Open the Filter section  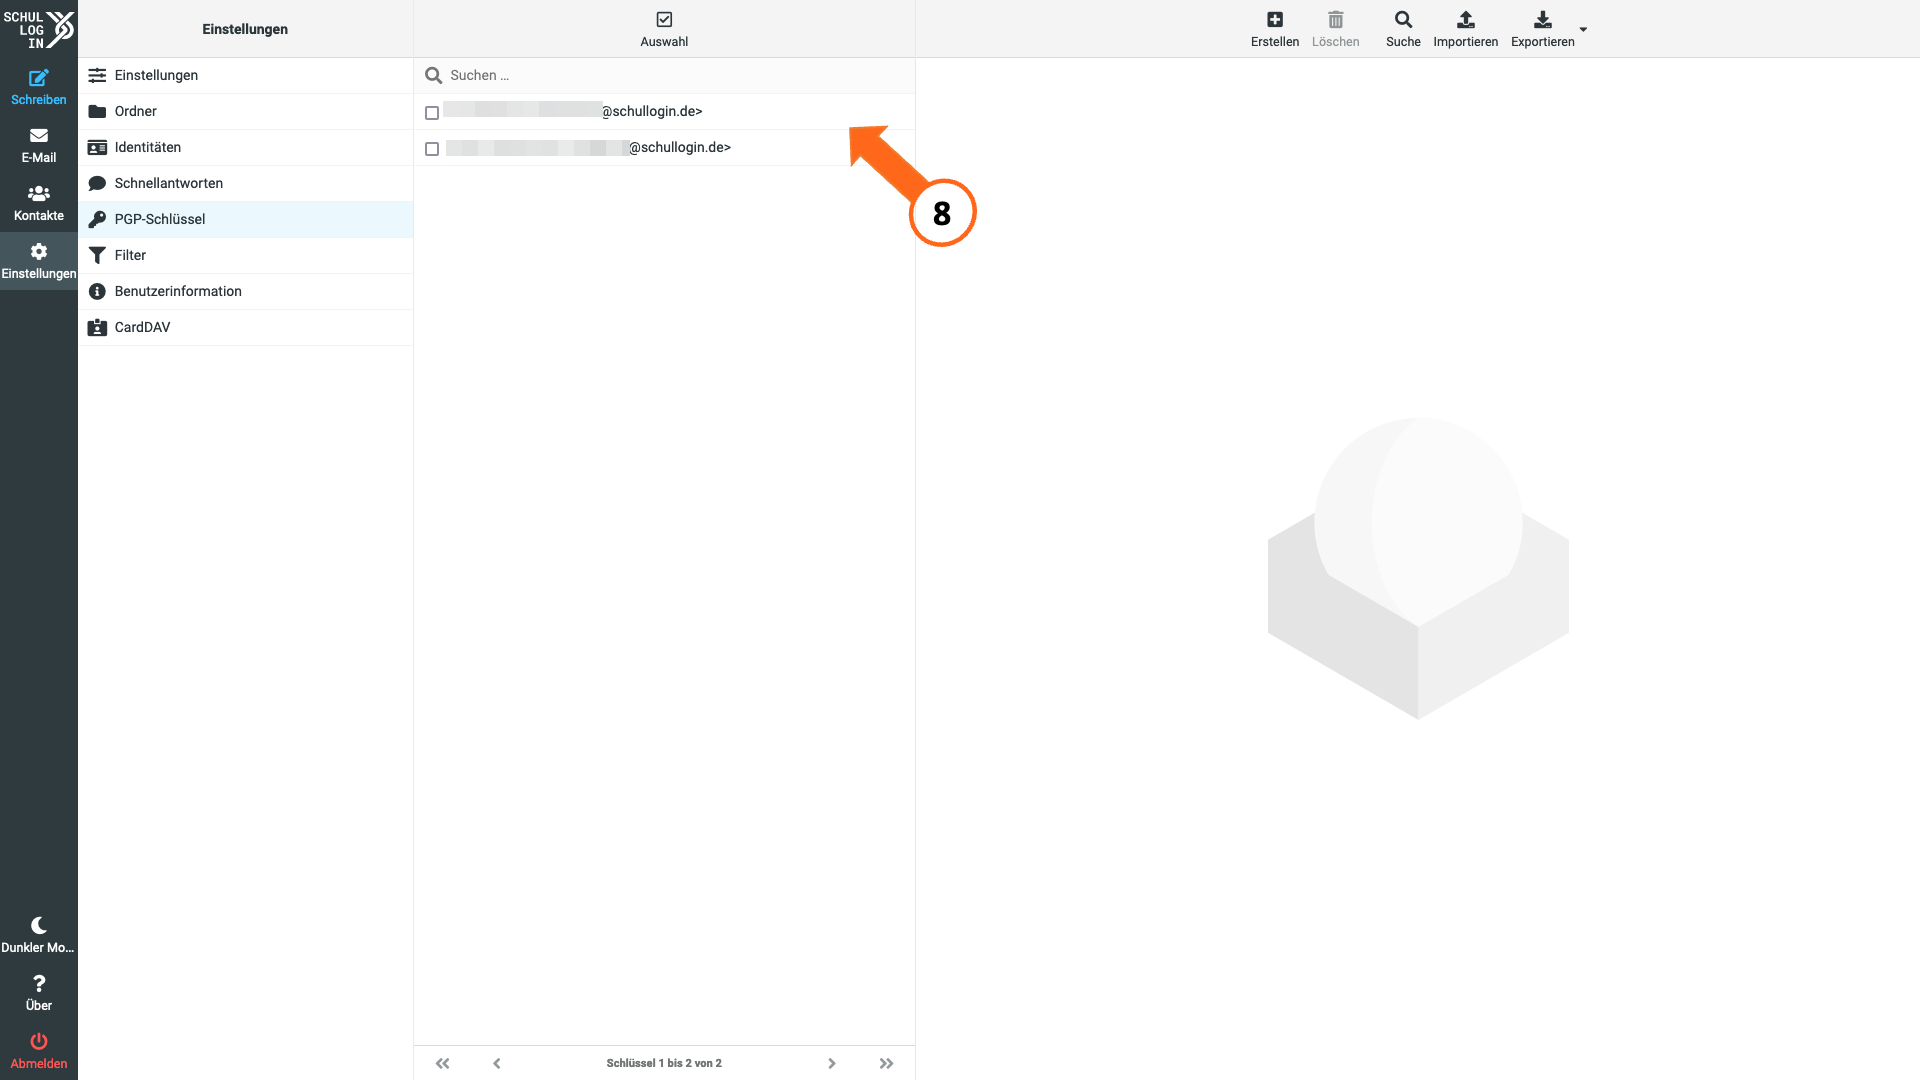245,255
